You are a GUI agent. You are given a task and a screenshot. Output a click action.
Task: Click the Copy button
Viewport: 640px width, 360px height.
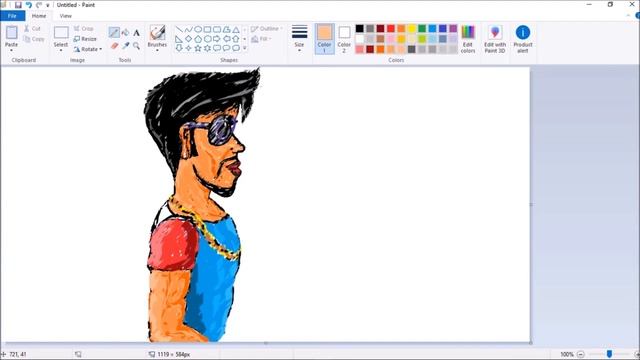tap(34, 39)
